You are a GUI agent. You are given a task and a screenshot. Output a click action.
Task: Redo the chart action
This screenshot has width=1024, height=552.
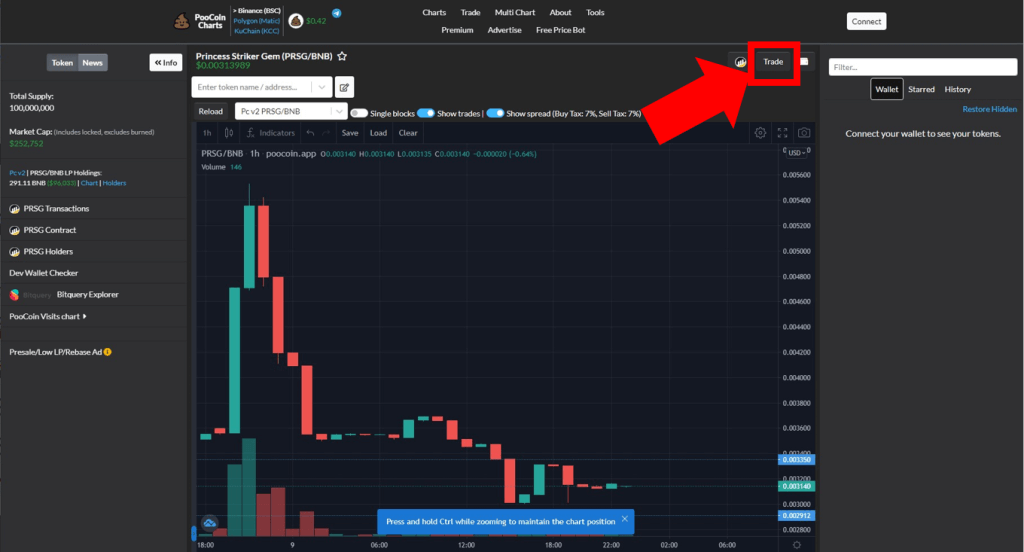tap(327, 133)
